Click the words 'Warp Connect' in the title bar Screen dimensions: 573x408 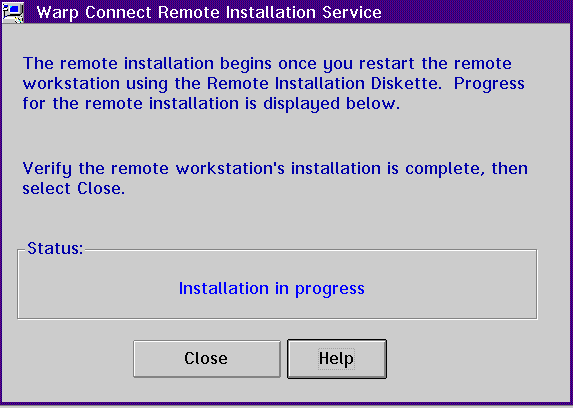pyautogui.click(x=95, y=13)
